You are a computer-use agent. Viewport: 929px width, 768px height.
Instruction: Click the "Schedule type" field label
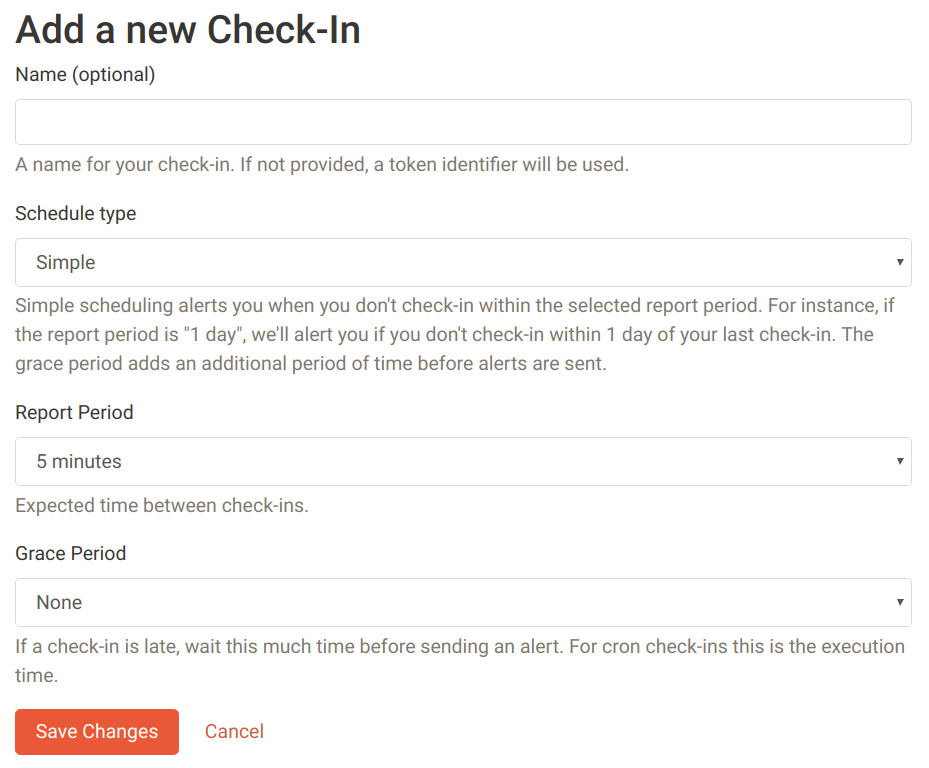[x=75, y=214]
